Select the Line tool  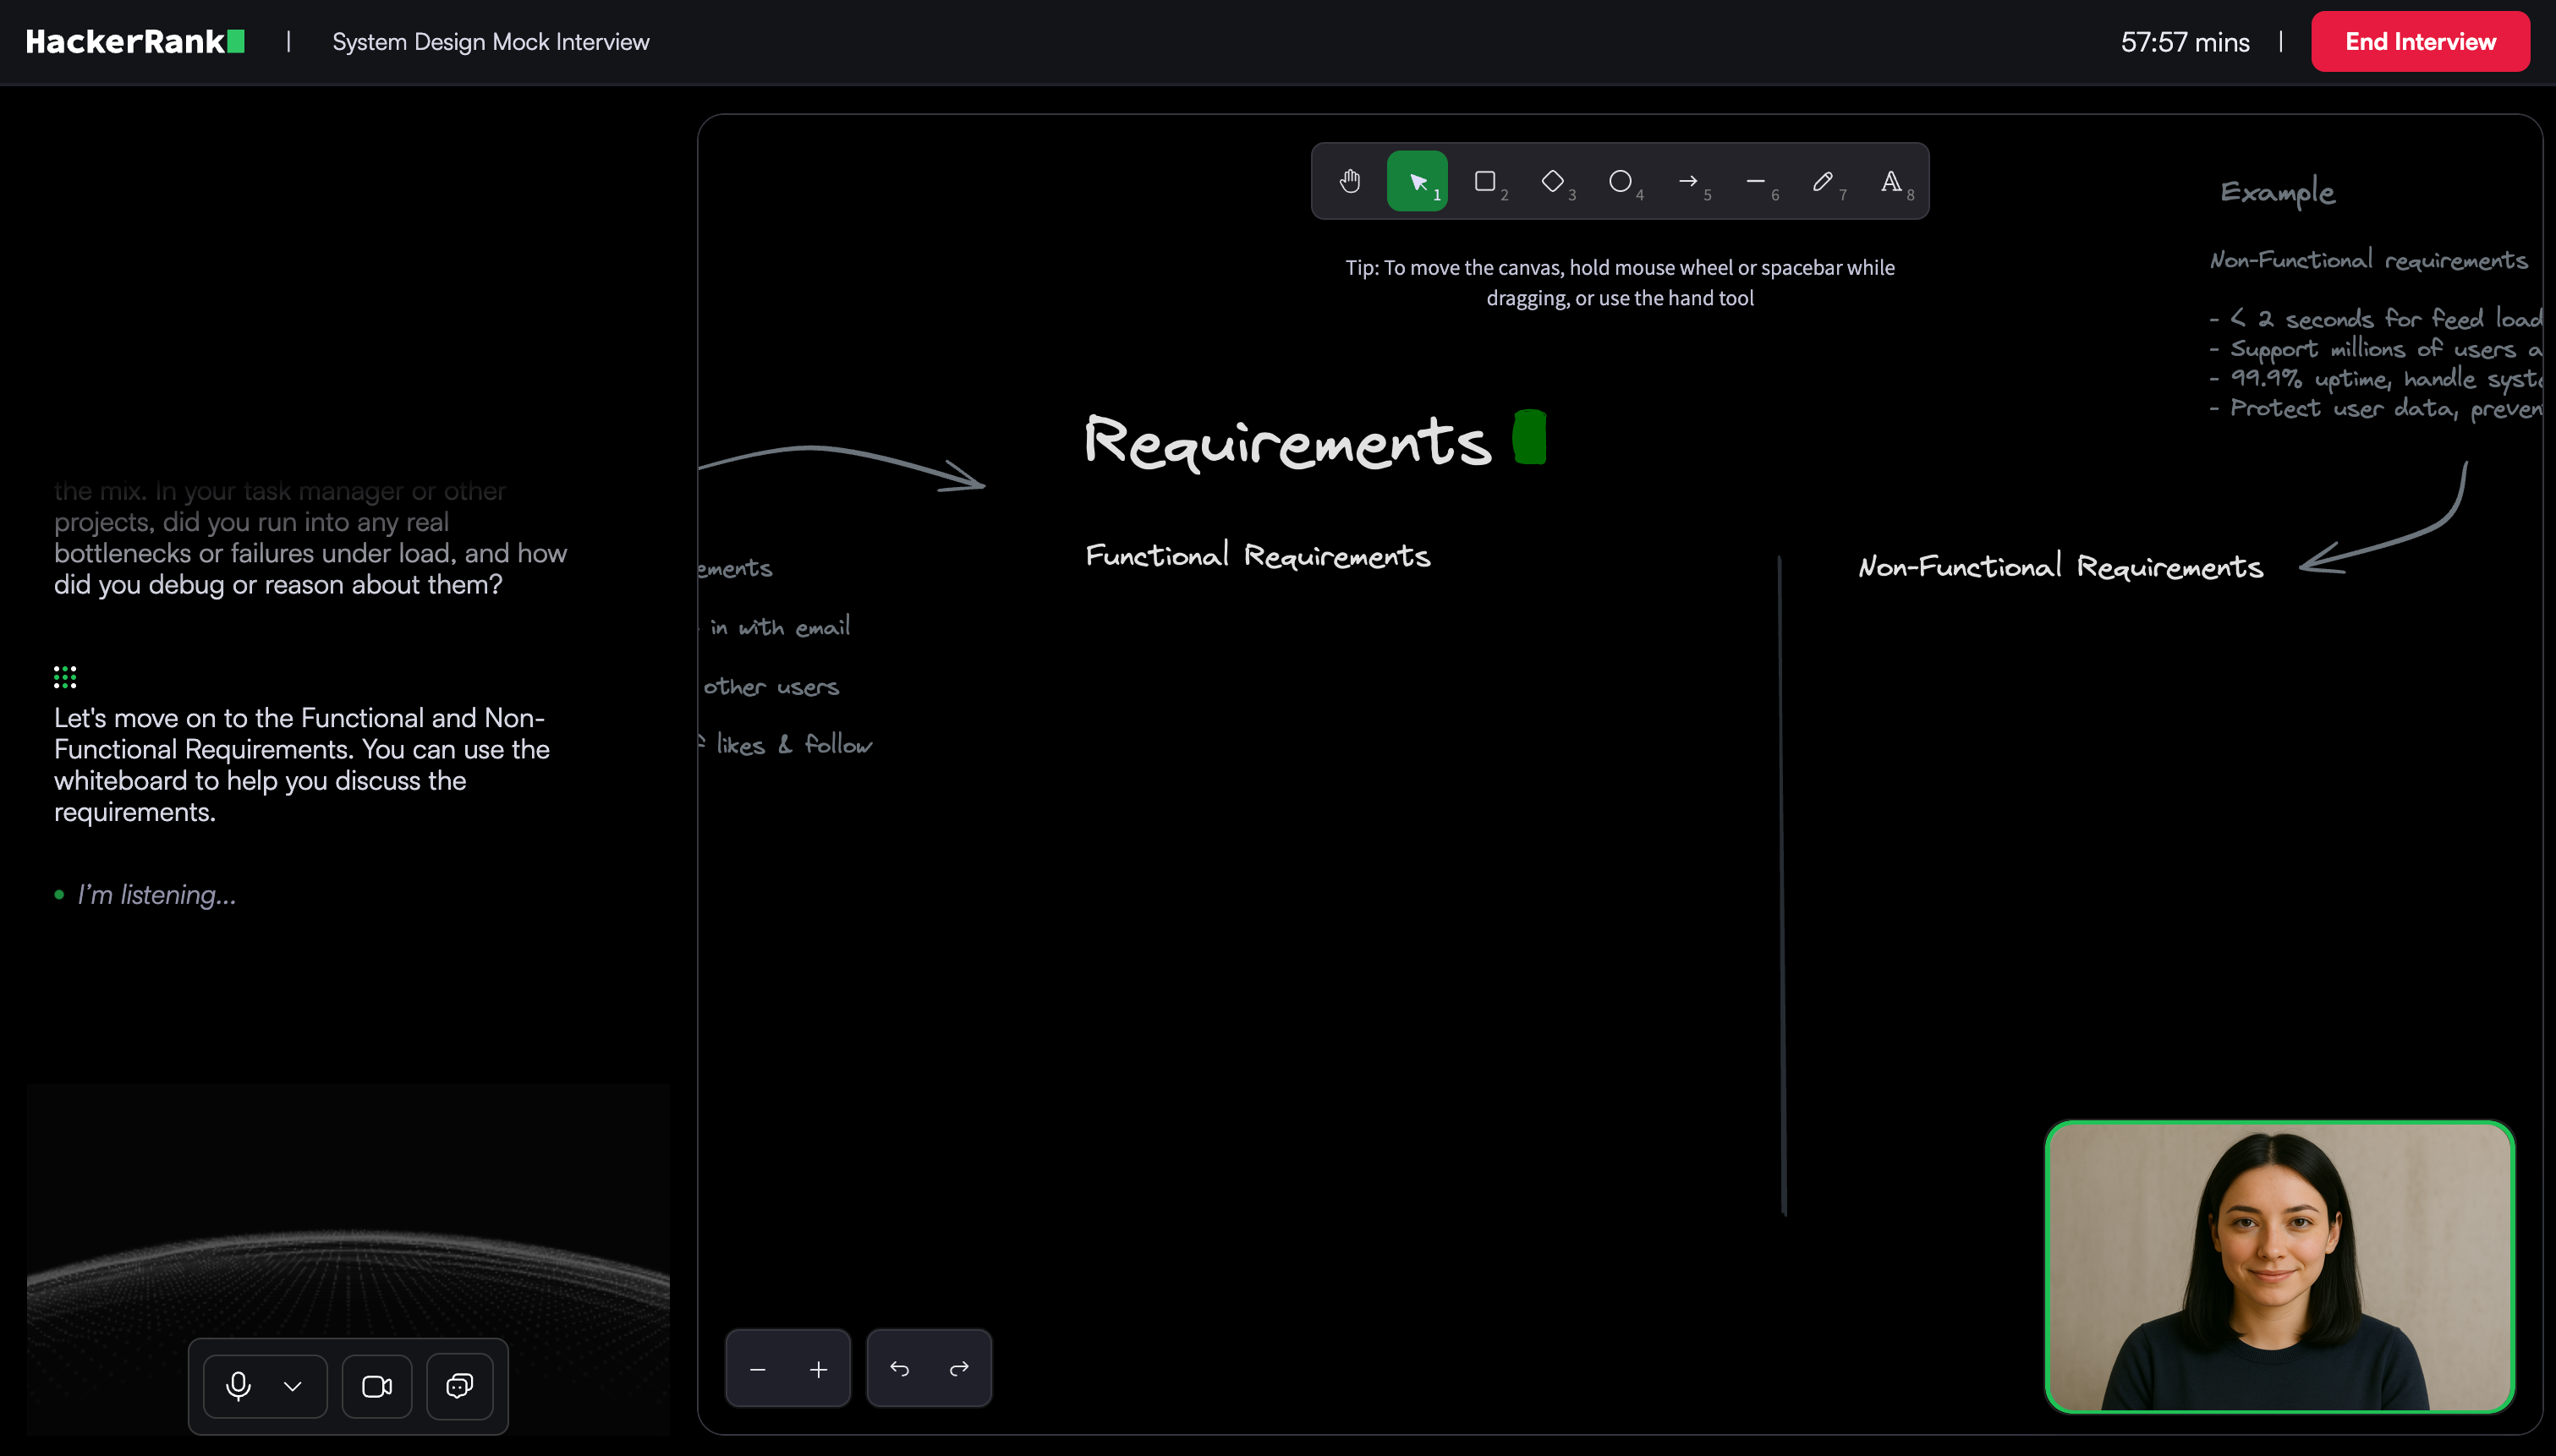pyautogui.click(x=1755, y=181)
